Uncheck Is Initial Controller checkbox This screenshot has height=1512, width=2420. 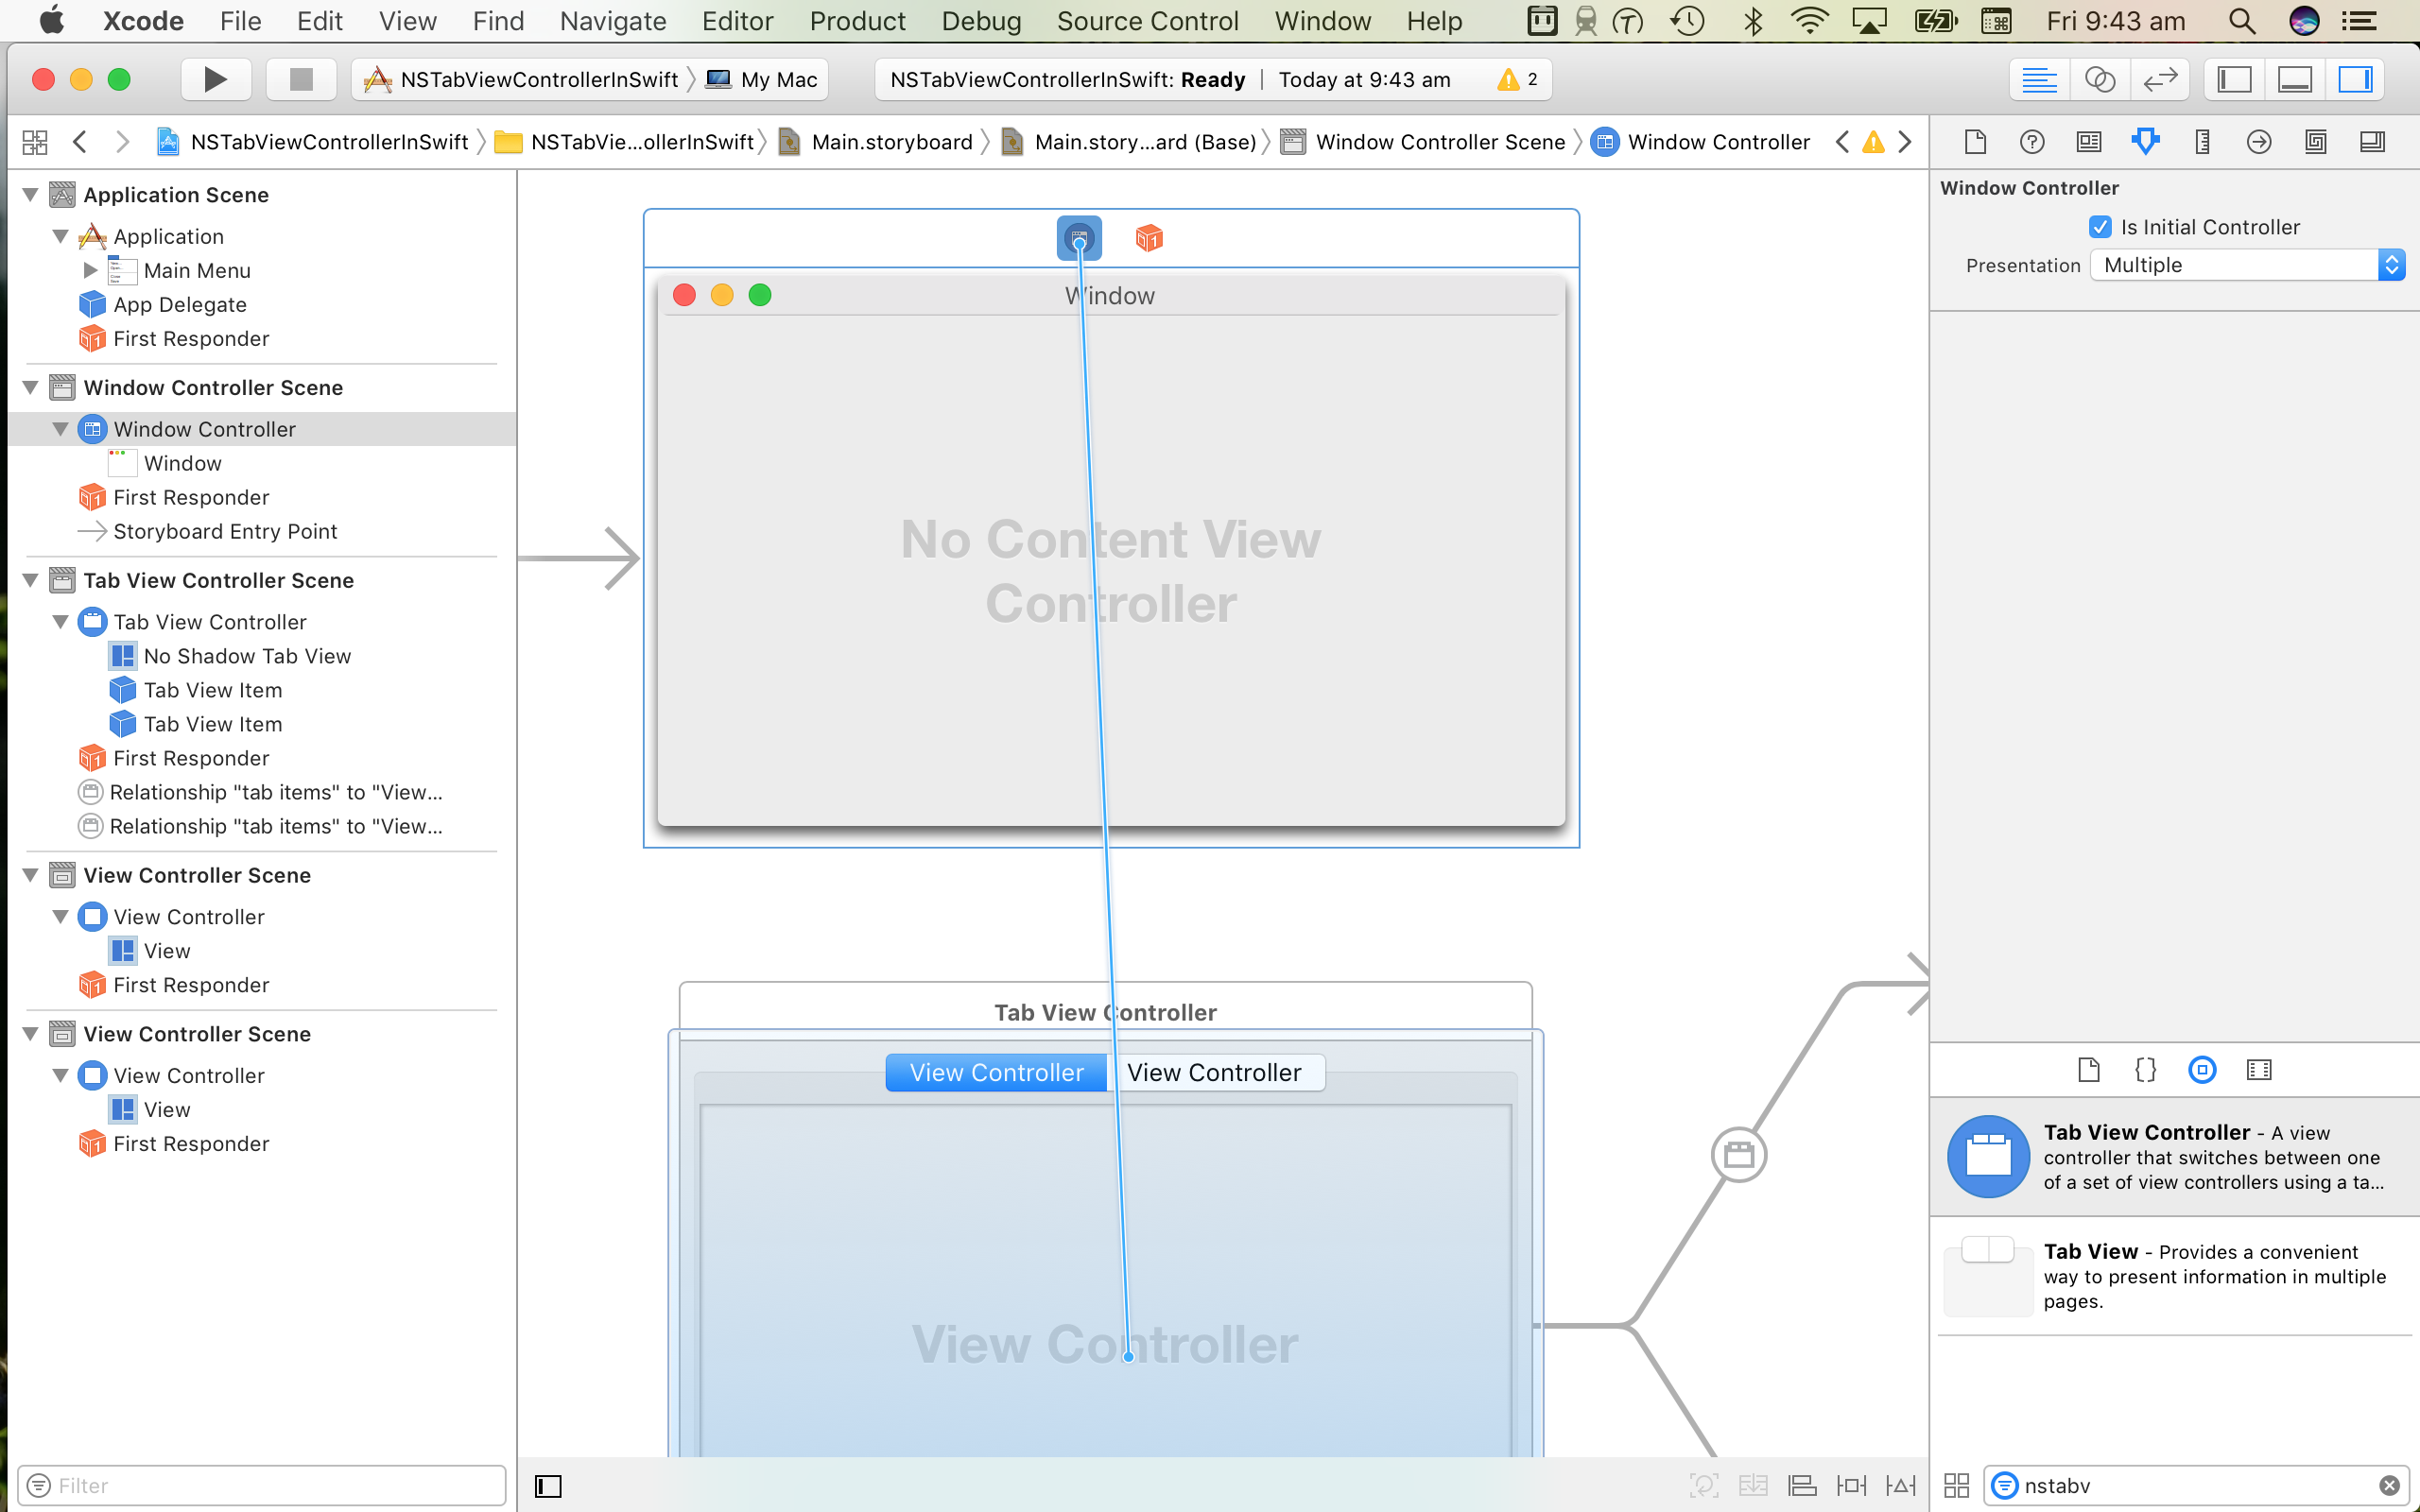(2100, 227)
